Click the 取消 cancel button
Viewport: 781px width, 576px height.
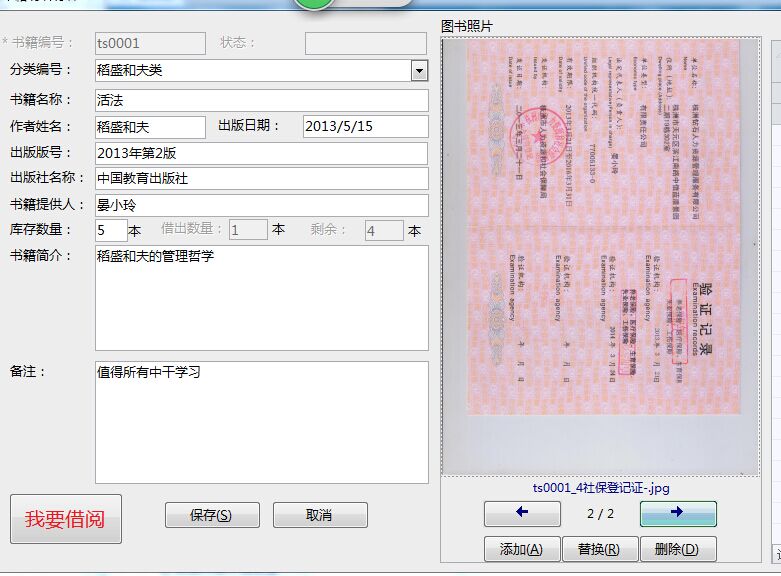pyautogui.click(x=320, y=515)
